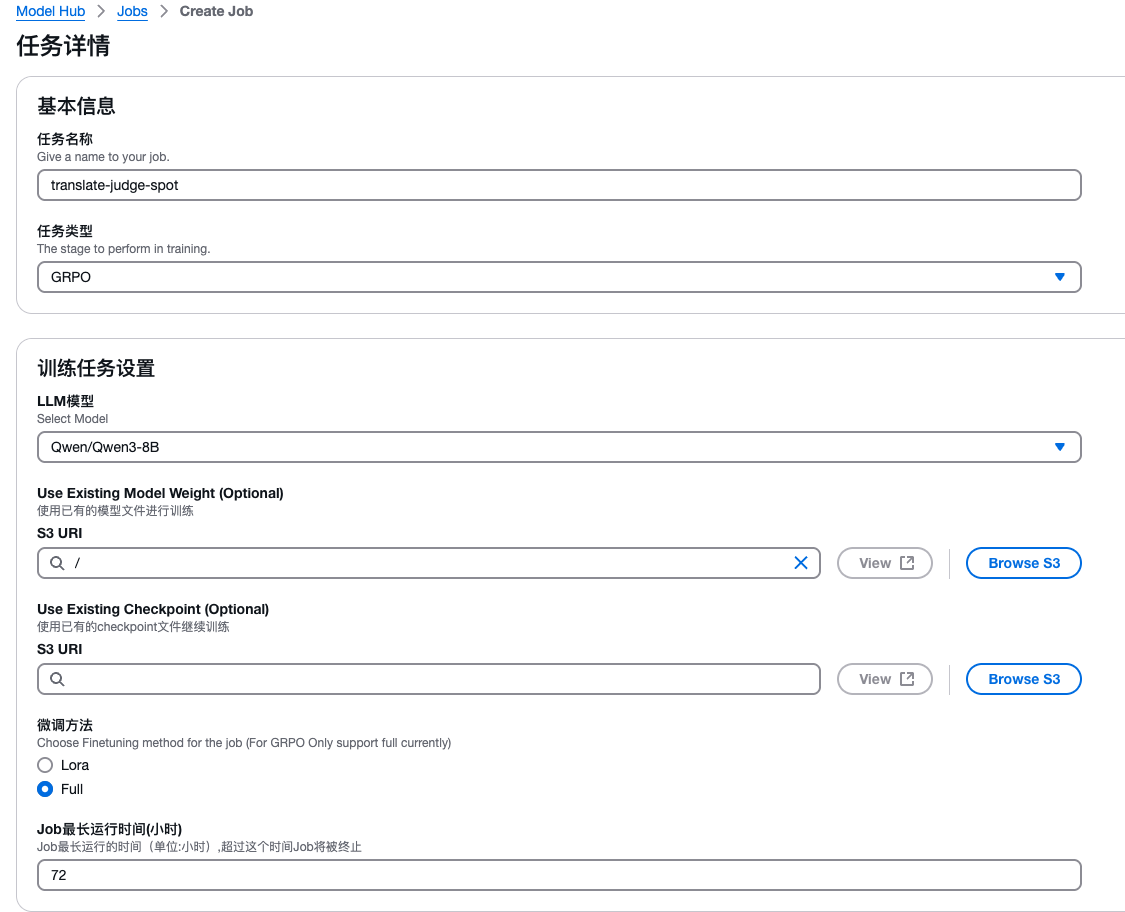Viewport: 1125px width, 912px height.
Task: Click external link icon on second View button
Action: (907, 679)
